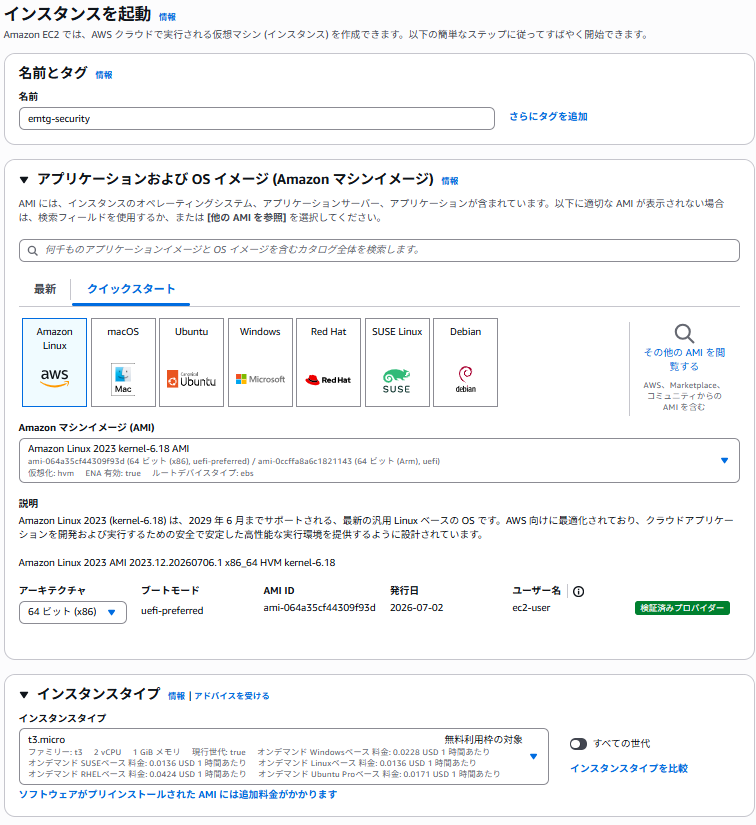Select the Debian AMI tile
The width and height of the screenshot is (756, 825).
tap(465, 362)
